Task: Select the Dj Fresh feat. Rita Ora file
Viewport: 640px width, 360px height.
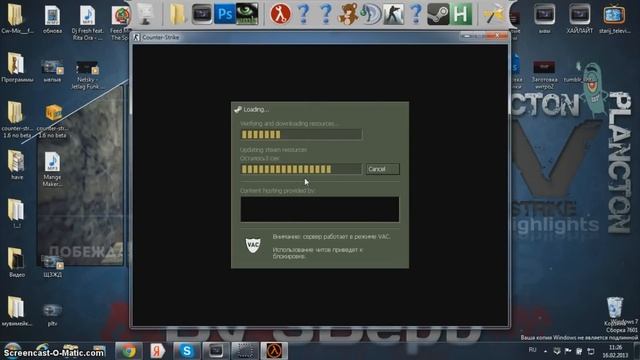Action: (x=87, y=23)
